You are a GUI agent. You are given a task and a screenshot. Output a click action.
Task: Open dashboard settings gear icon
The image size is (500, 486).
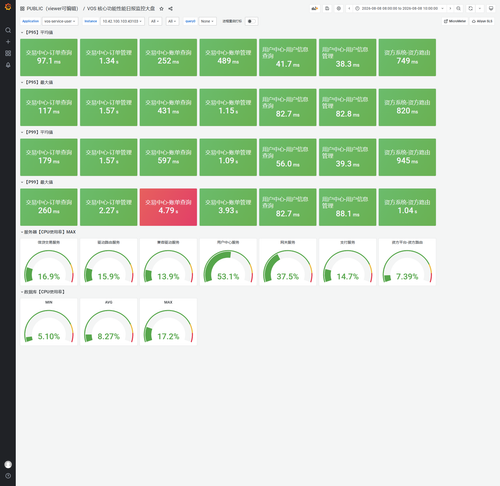tap(339, 8)
